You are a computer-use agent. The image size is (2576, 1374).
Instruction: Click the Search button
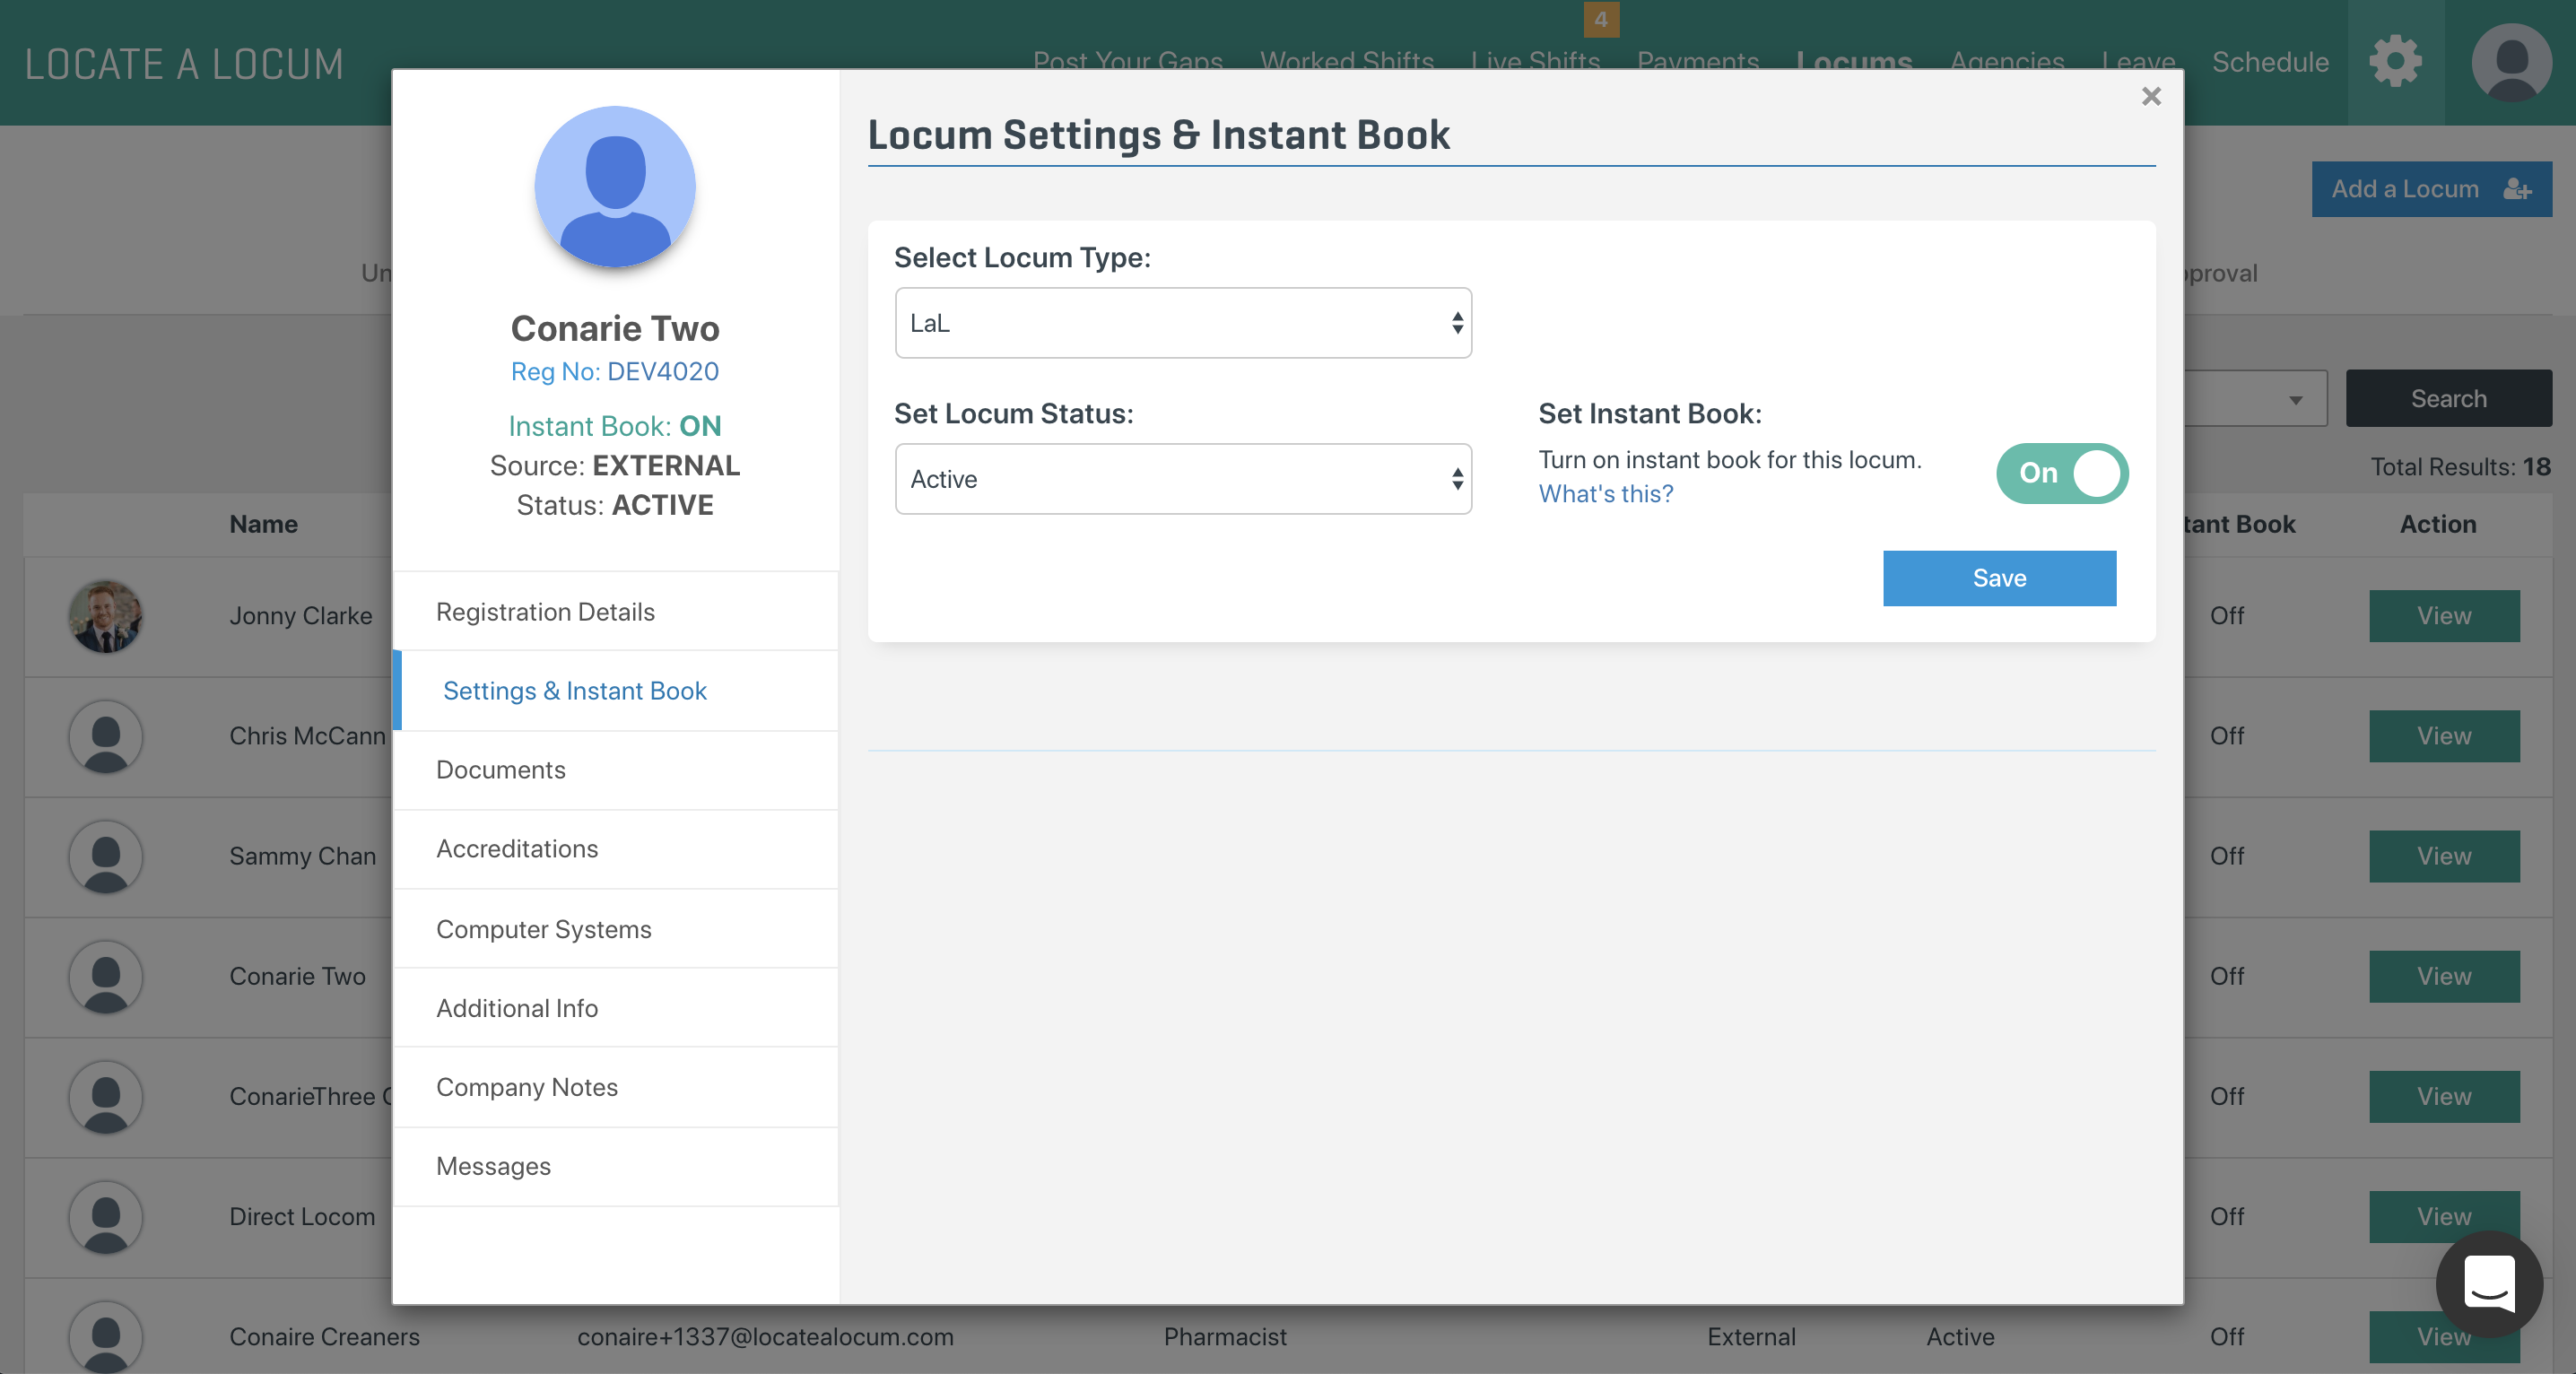[x=2447, y=399]
